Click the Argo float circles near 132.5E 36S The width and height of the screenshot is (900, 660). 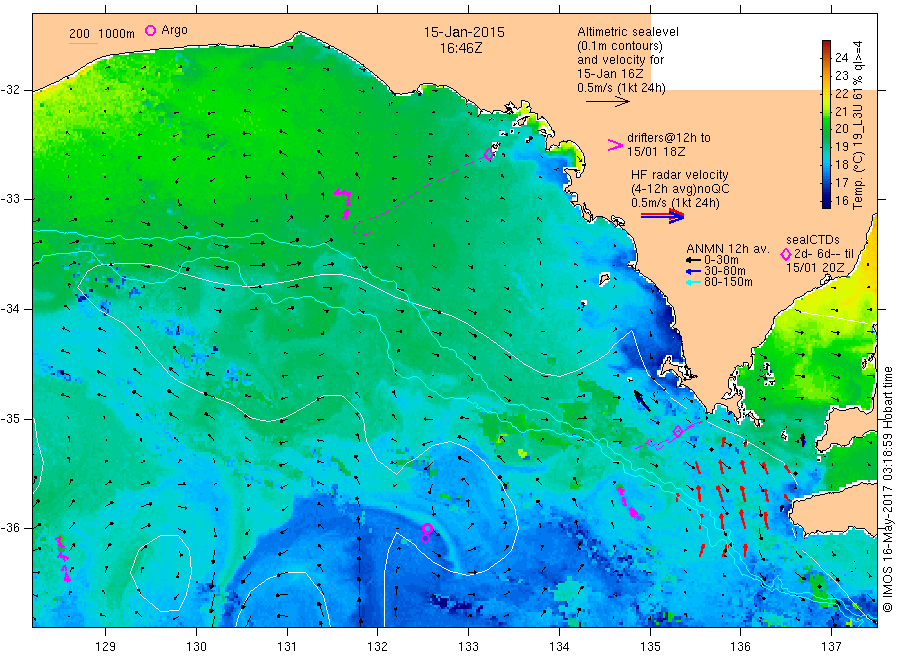coord(426,533)
